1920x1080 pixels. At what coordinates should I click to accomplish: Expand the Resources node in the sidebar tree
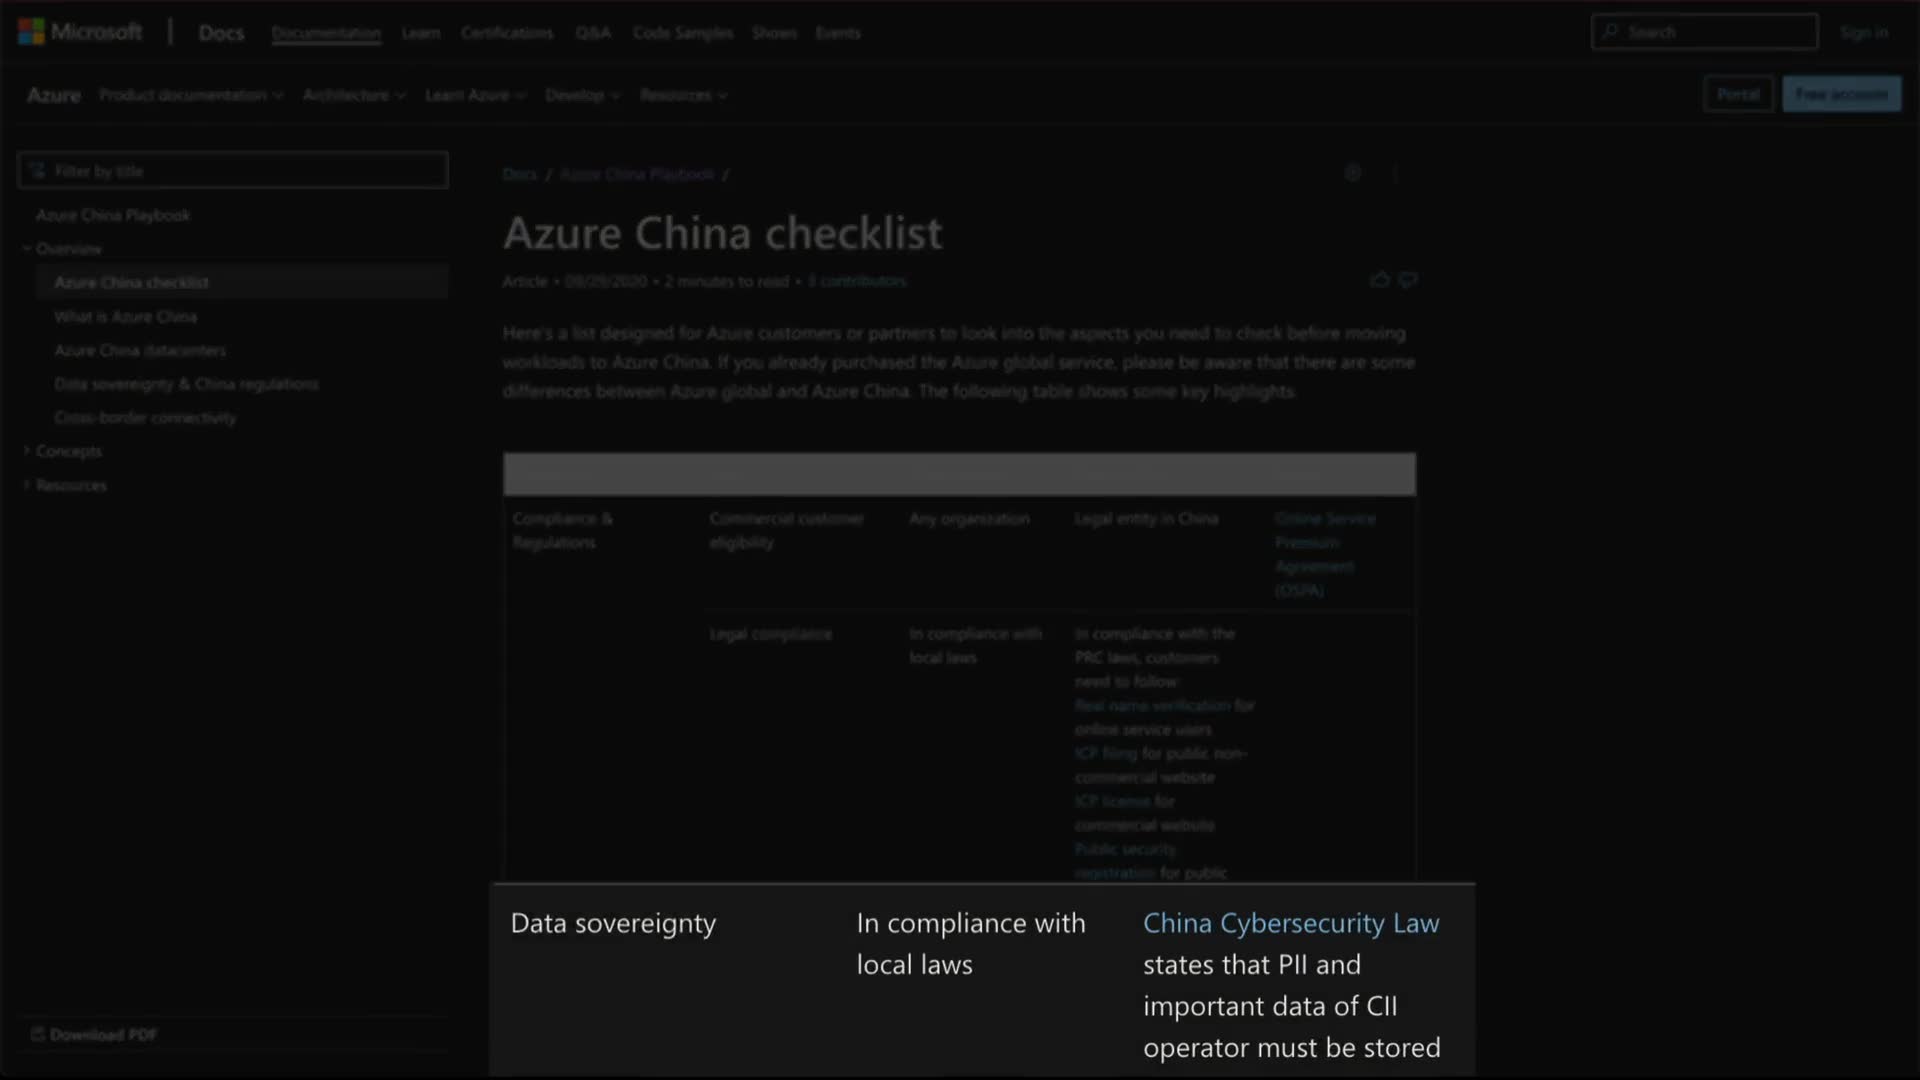click(x=27, y=486)
